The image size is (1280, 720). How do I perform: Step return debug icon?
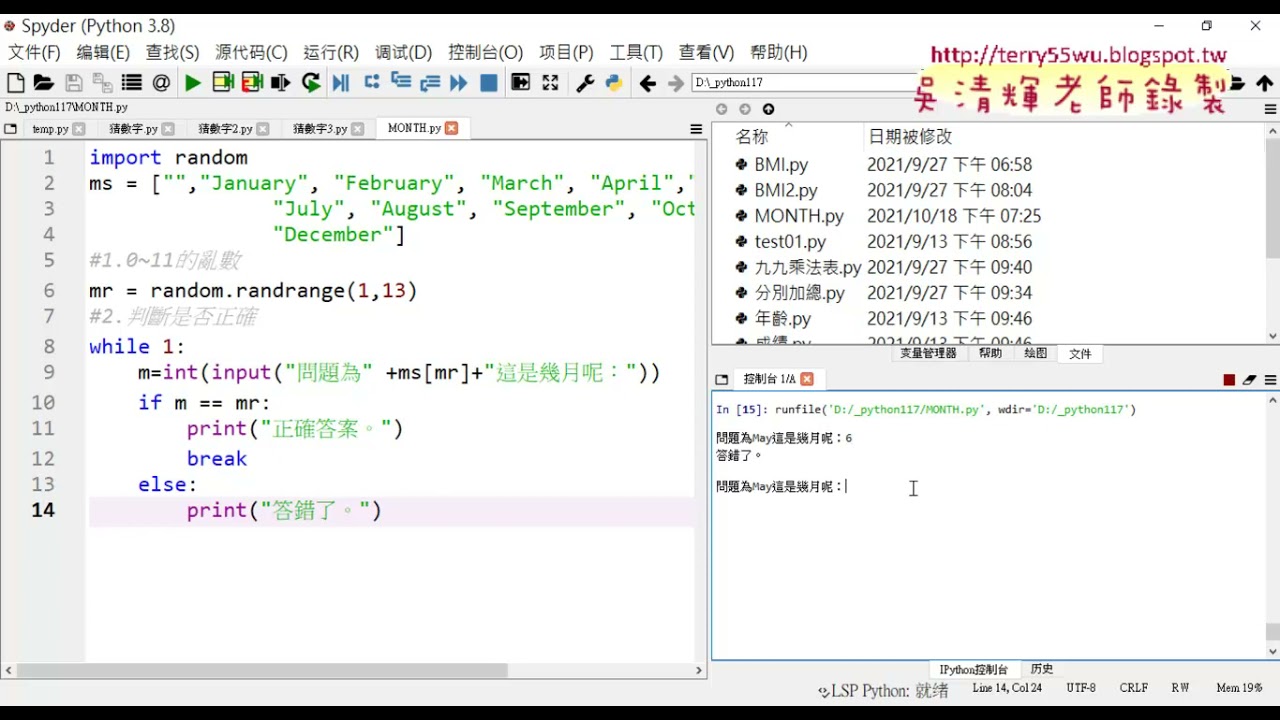coord(430,83)
